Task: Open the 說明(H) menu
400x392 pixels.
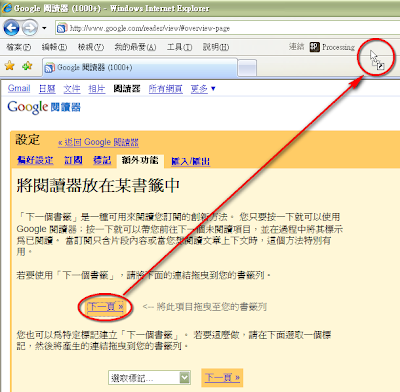Action: point(216,47)
